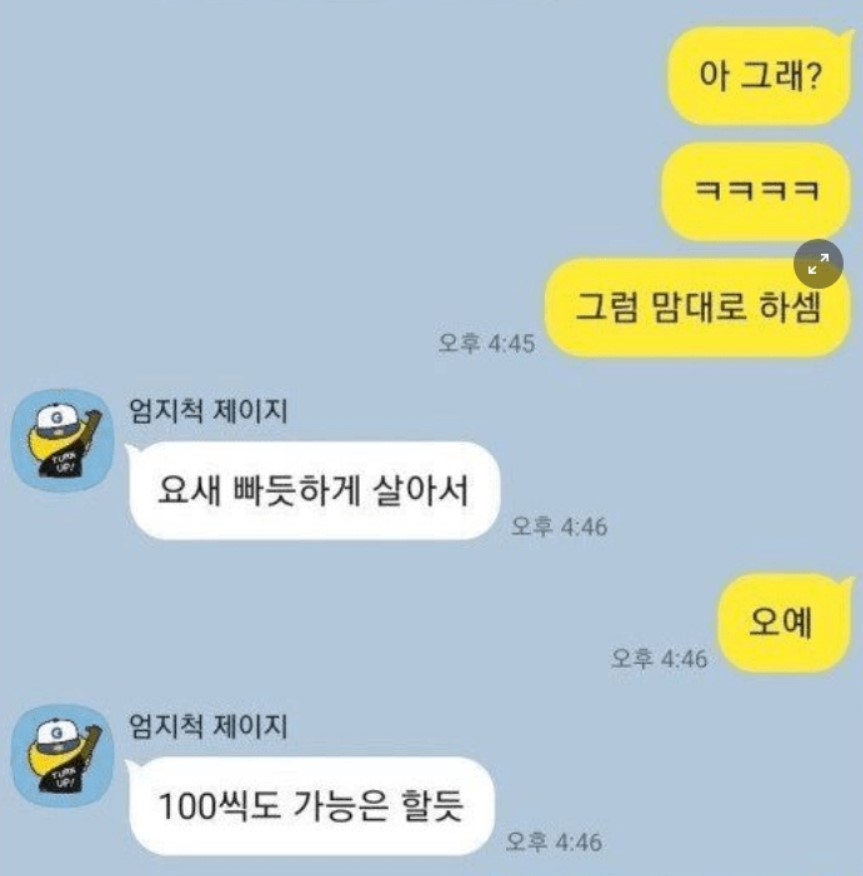Open sender name '엄지척 제이지' above '100씩도'
The height and width of the screenshot is (876, 863).
[208, 727]
